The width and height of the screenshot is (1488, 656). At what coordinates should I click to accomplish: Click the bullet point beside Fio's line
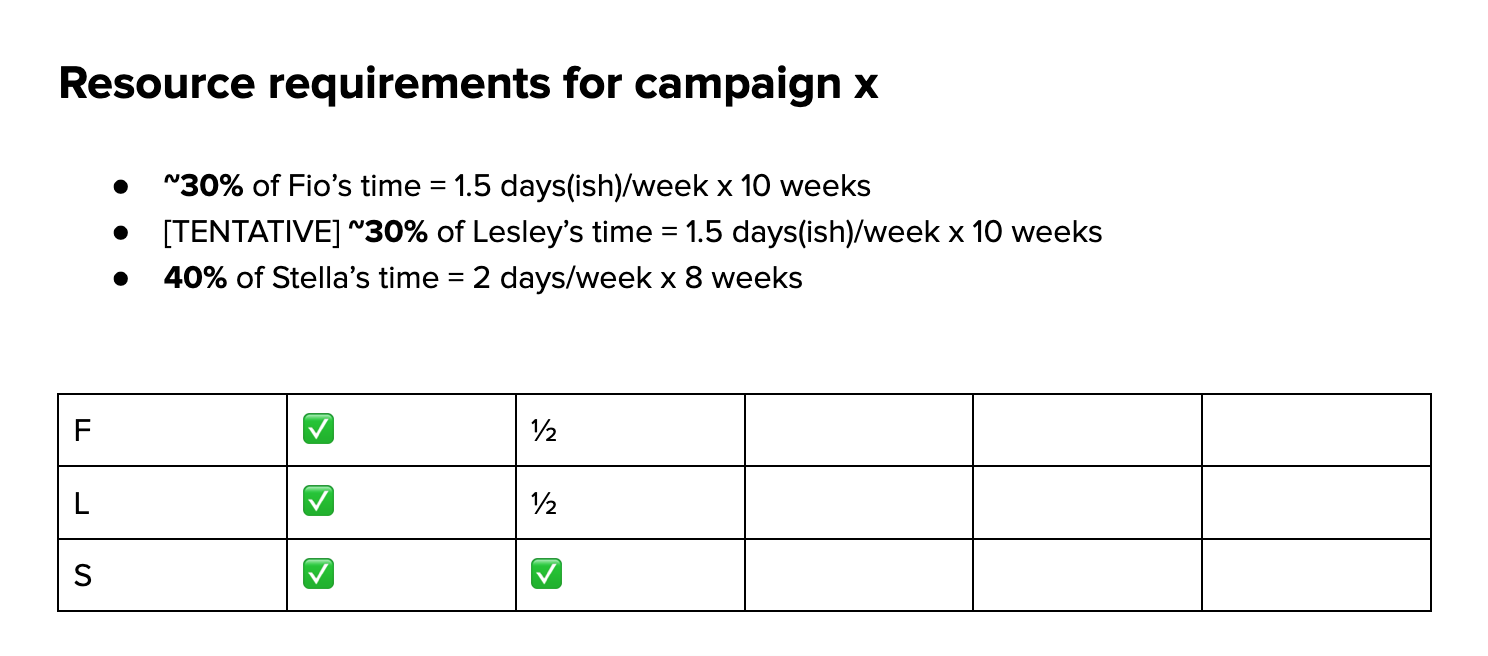click(x=122, y=187)
